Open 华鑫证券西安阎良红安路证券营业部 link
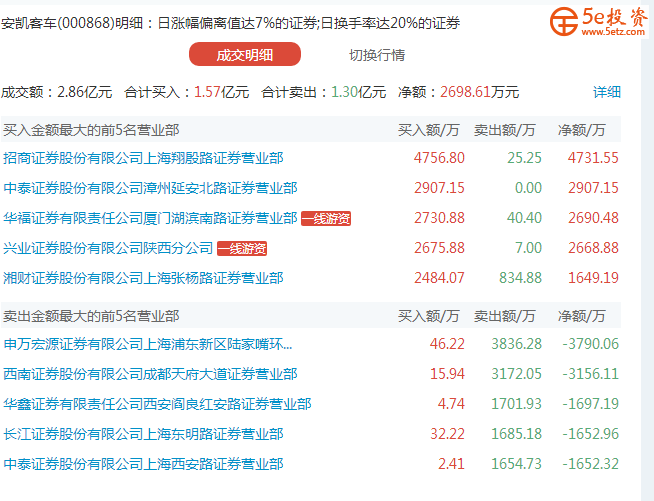 (157, 404)
